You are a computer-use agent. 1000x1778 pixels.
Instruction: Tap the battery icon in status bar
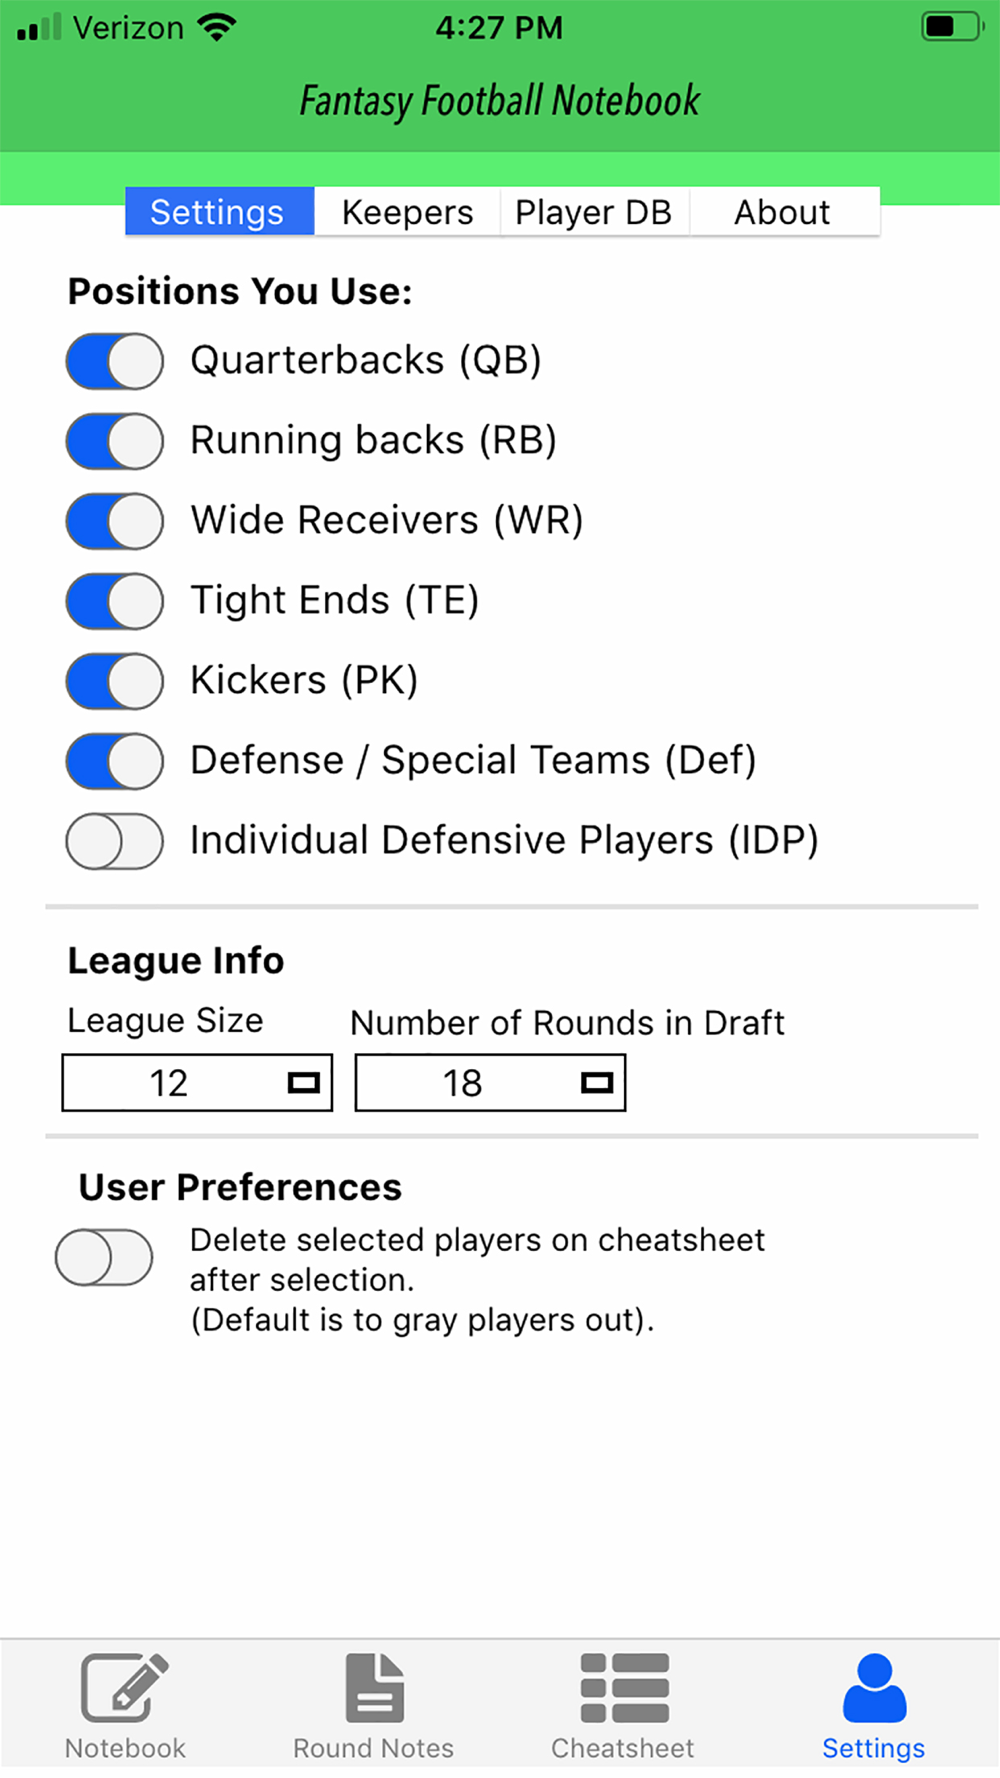tap(952, 26)
